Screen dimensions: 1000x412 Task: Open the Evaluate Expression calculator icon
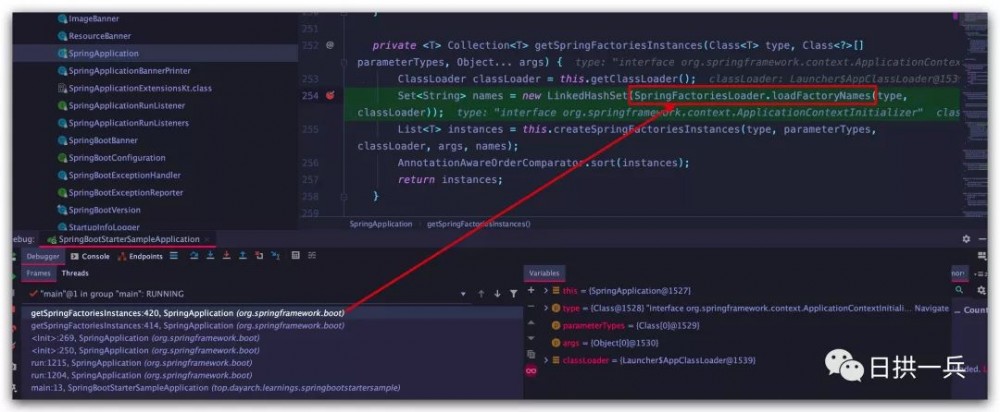click(295, 256)
